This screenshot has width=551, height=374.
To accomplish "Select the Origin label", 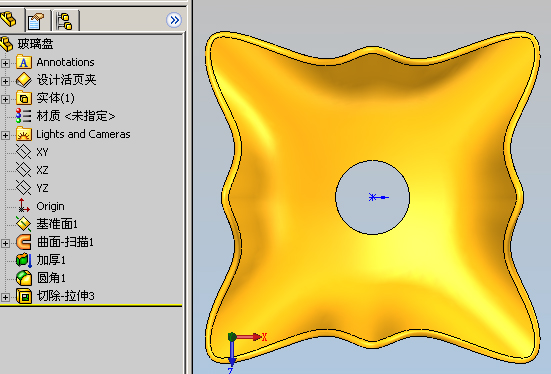I will click(50, 206).
